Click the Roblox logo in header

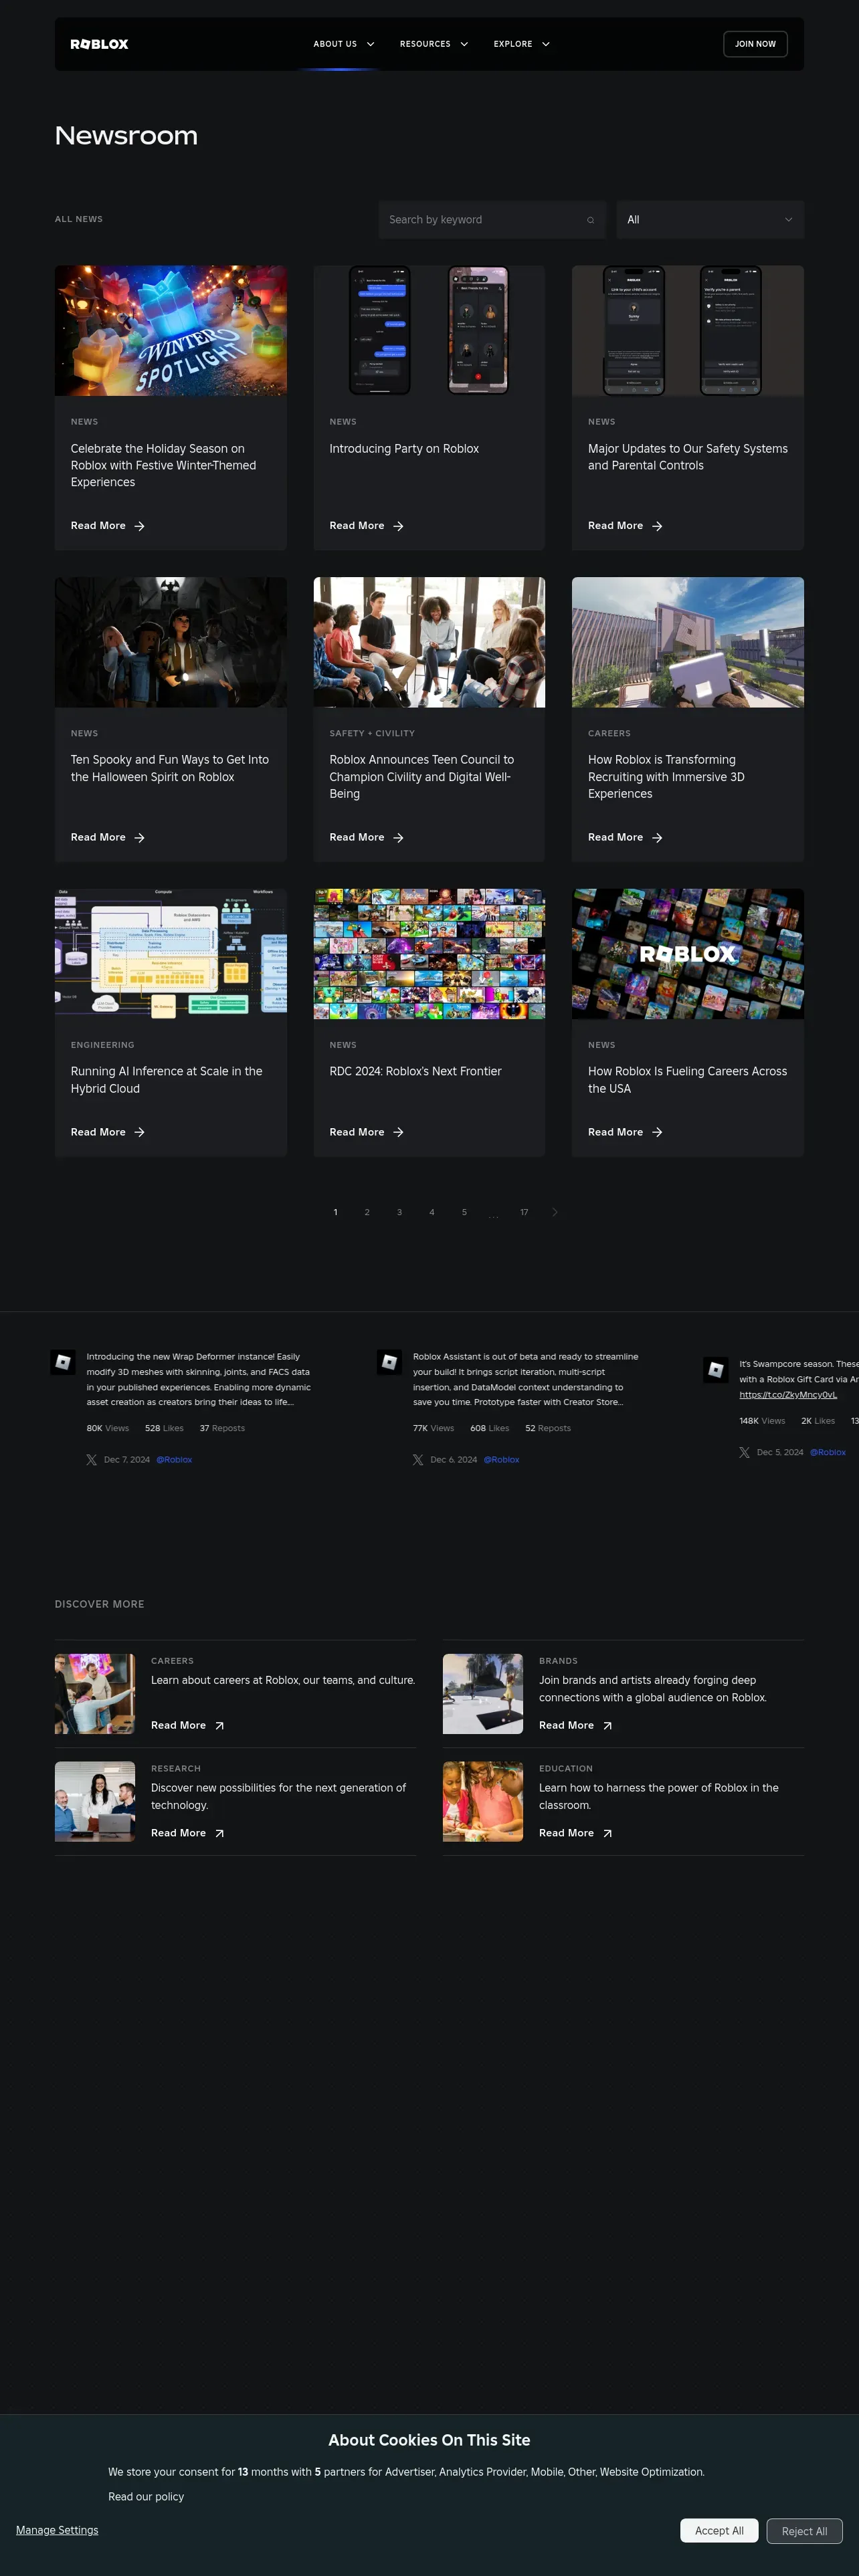pos(99,44)
